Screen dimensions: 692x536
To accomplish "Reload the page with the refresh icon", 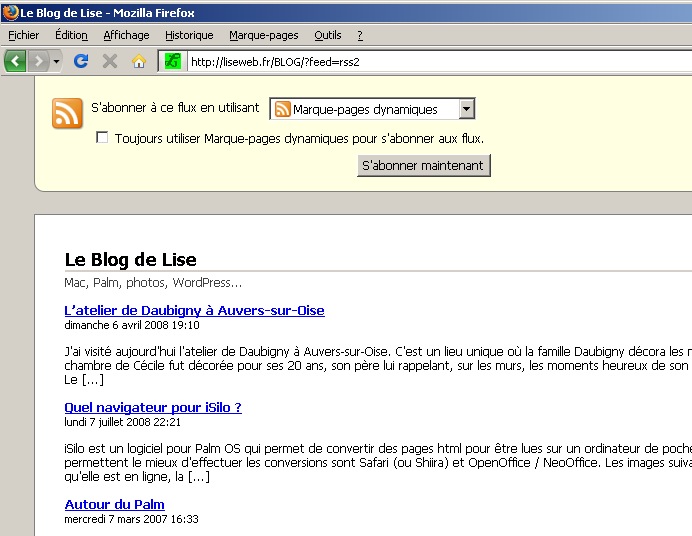I will 82,61.
